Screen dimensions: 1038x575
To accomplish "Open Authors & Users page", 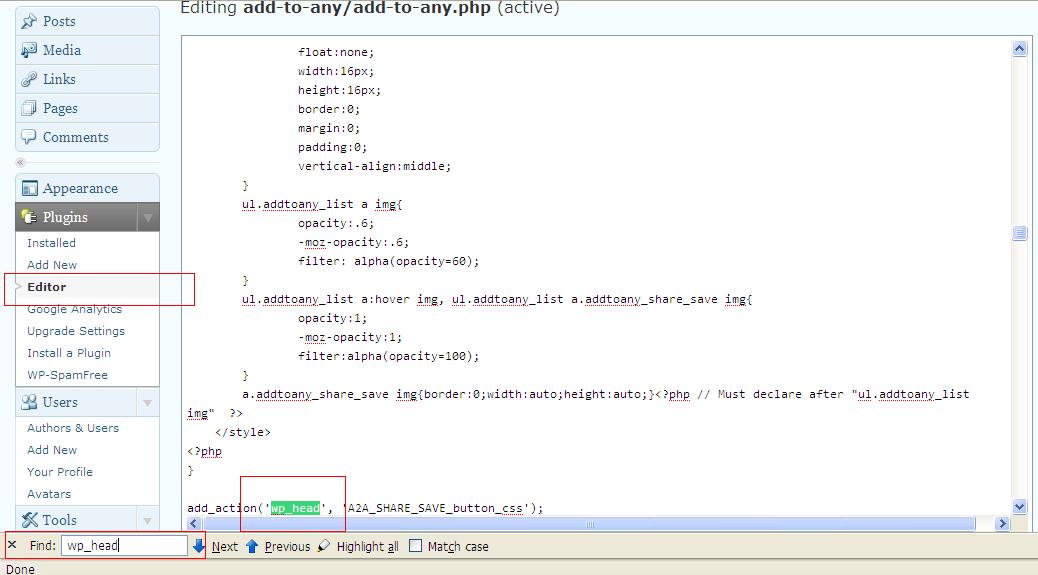I will pos(73,428).
